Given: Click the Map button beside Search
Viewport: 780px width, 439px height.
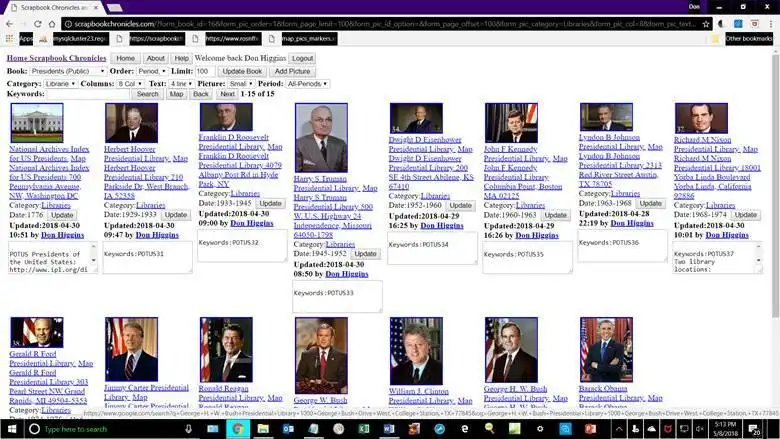Looking at the screenshot, I should [x=176, y=93].
